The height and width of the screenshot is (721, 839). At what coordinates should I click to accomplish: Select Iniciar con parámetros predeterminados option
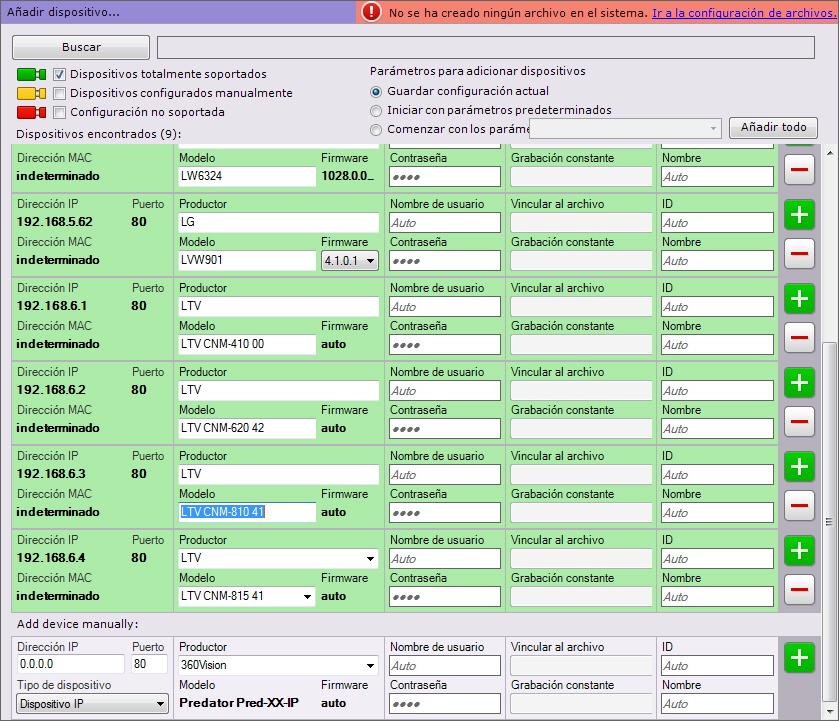(x=376, y=110)
